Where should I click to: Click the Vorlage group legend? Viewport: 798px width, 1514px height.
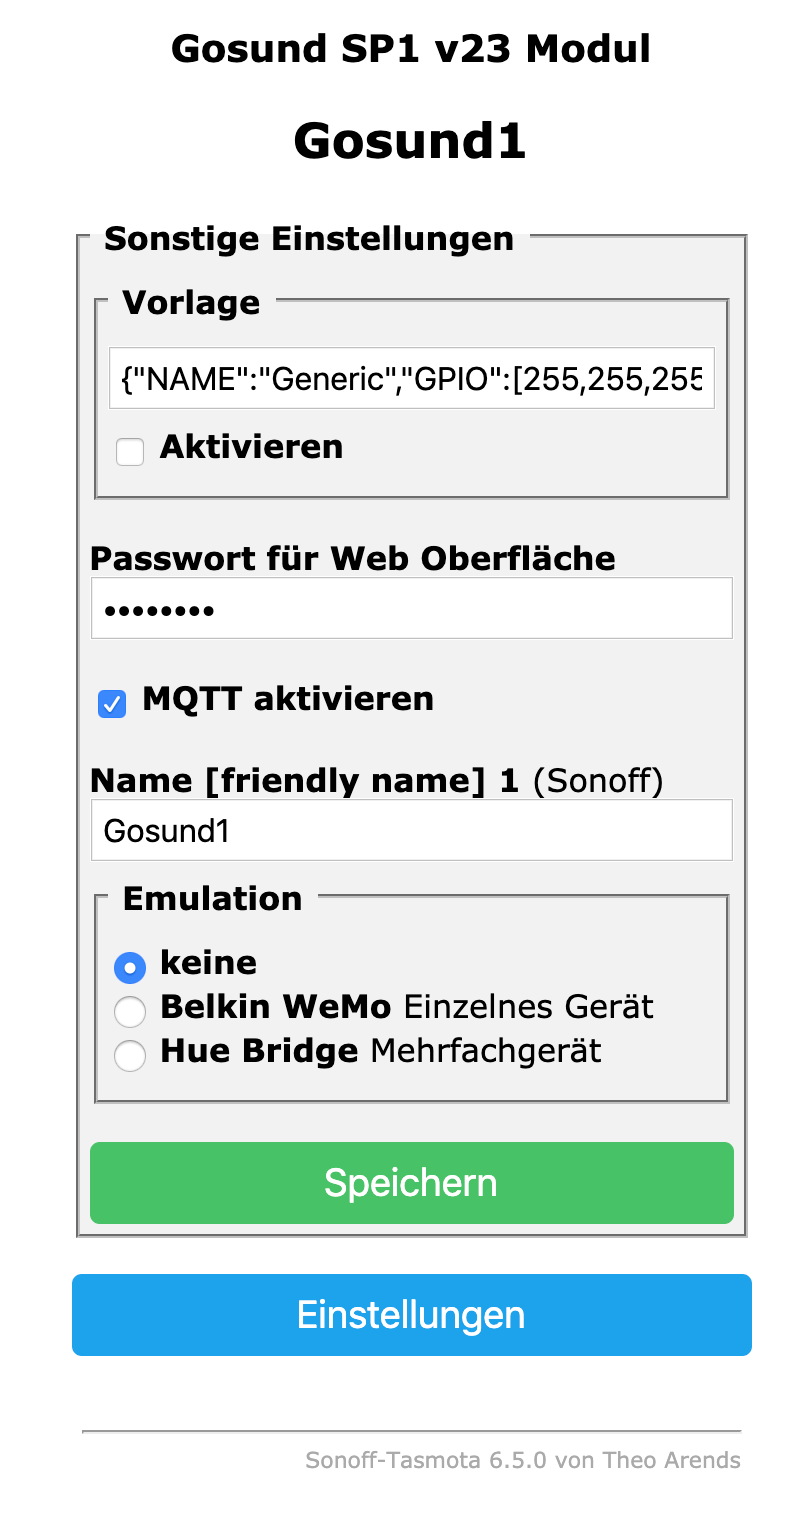[x=191, y=302]
